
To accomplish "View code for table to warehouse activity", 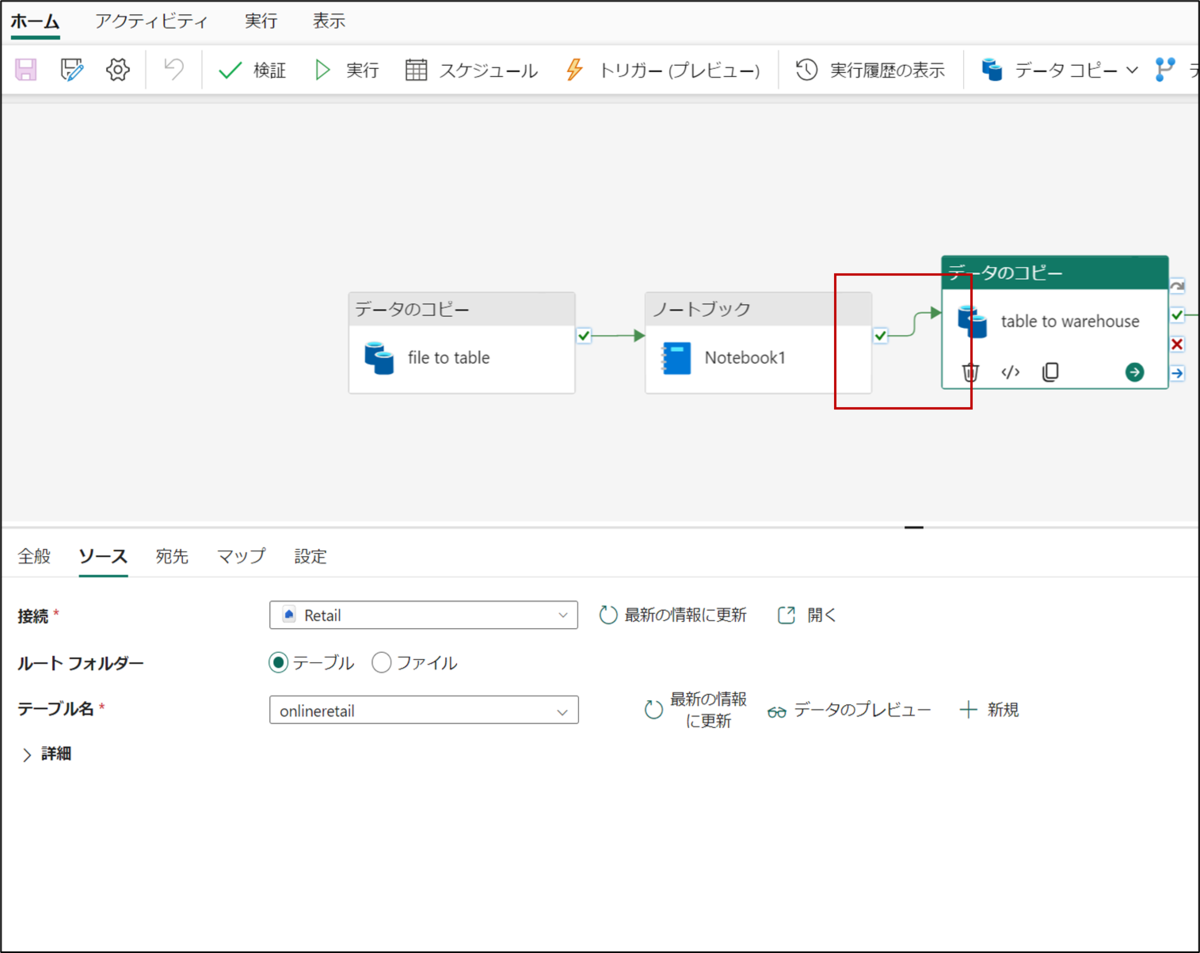I will tap(1010, 372).
